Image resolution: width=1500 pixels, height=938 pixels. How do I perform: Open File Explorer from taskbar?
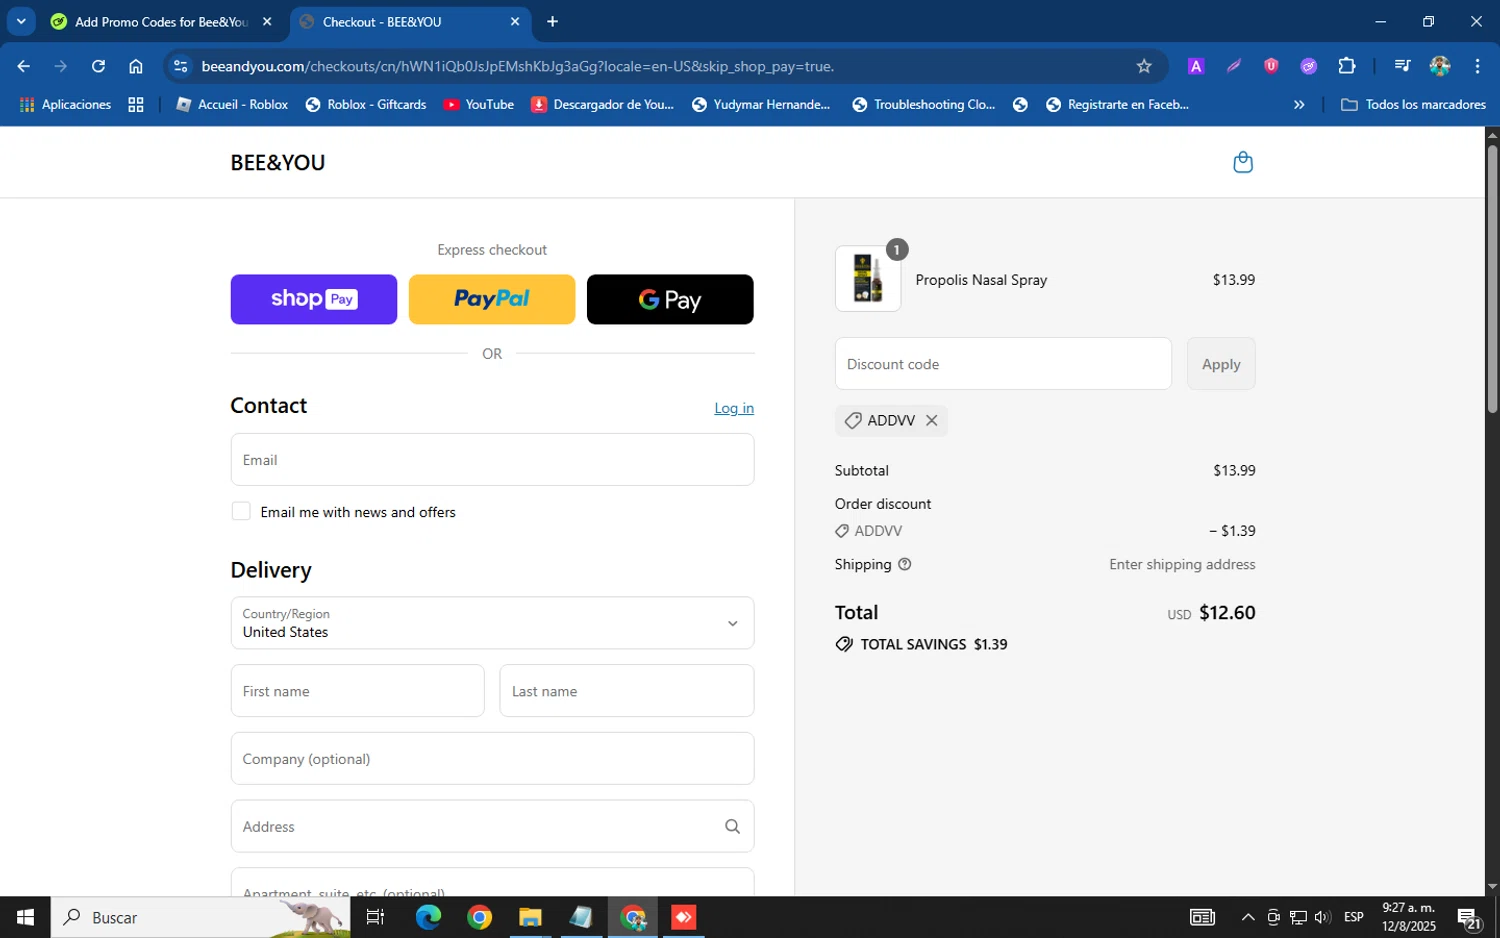[530, 917]
